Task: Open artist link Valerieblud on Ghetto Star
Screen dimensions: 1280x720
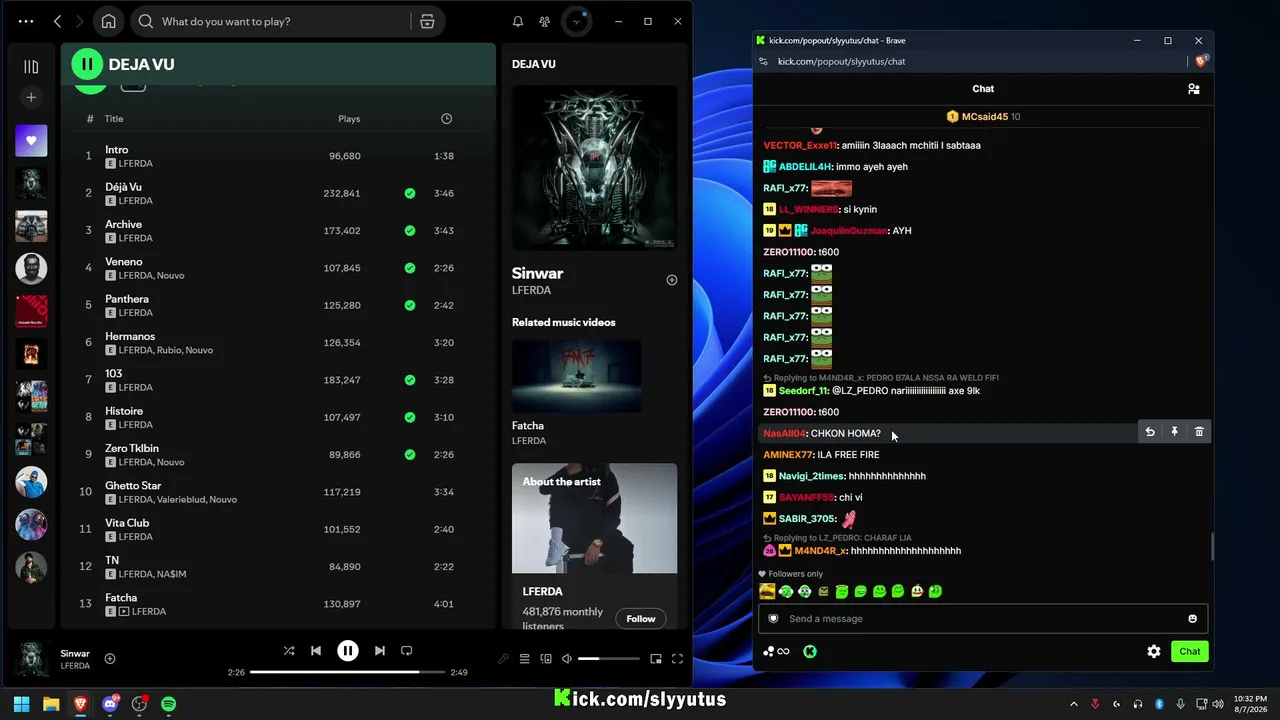Action: (x=181, y=499)
